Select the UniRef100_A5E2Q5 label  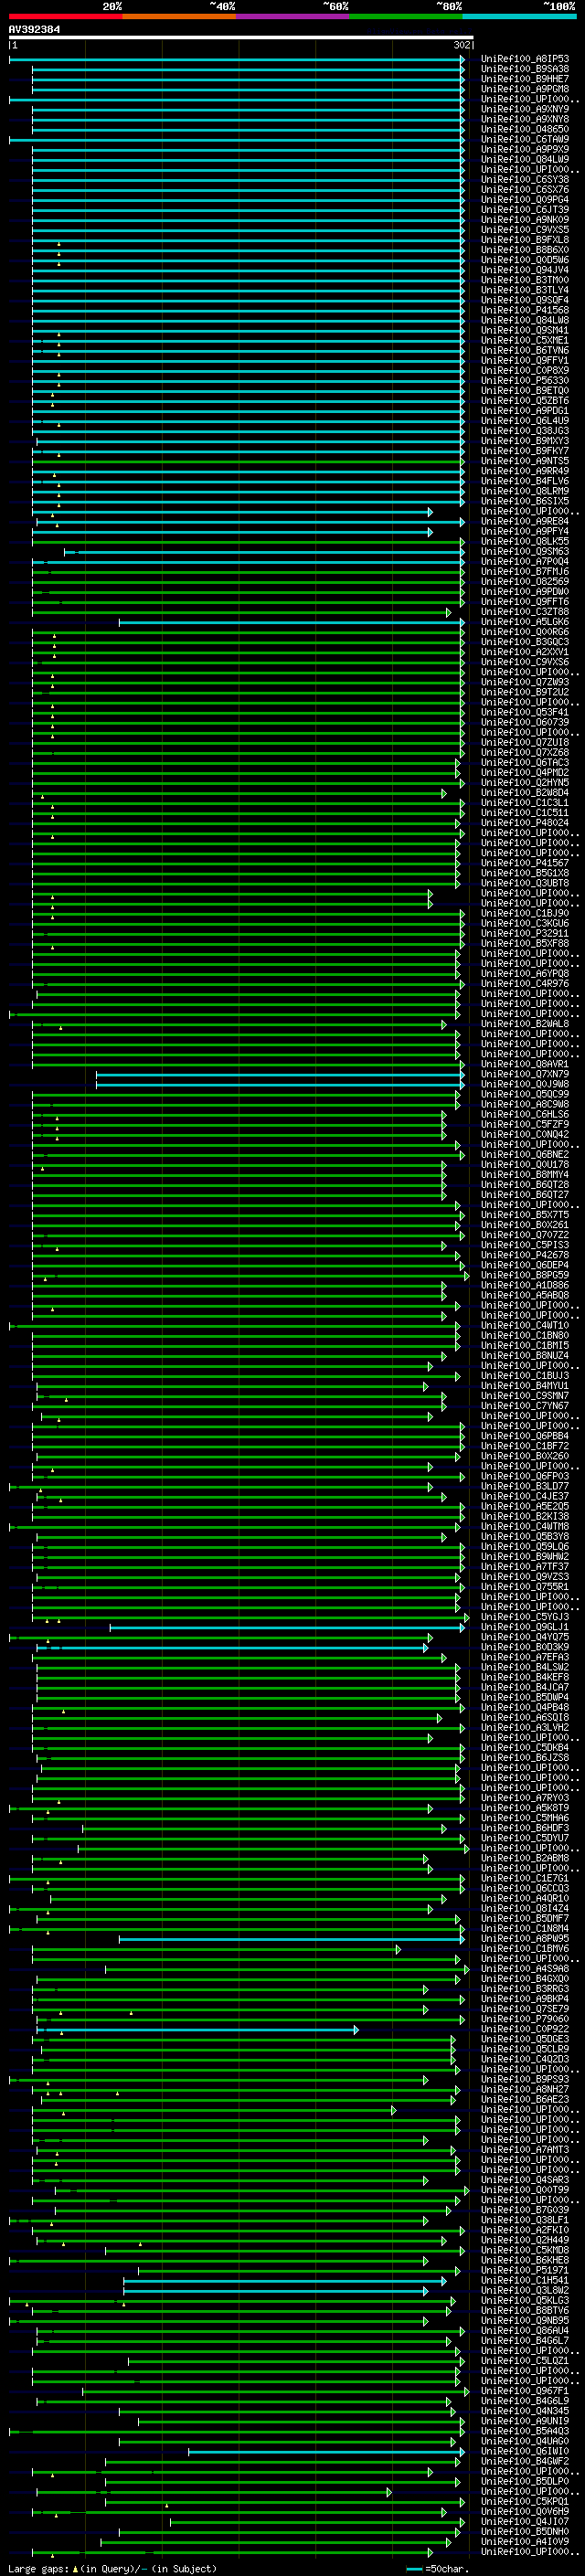(525, 1506)
